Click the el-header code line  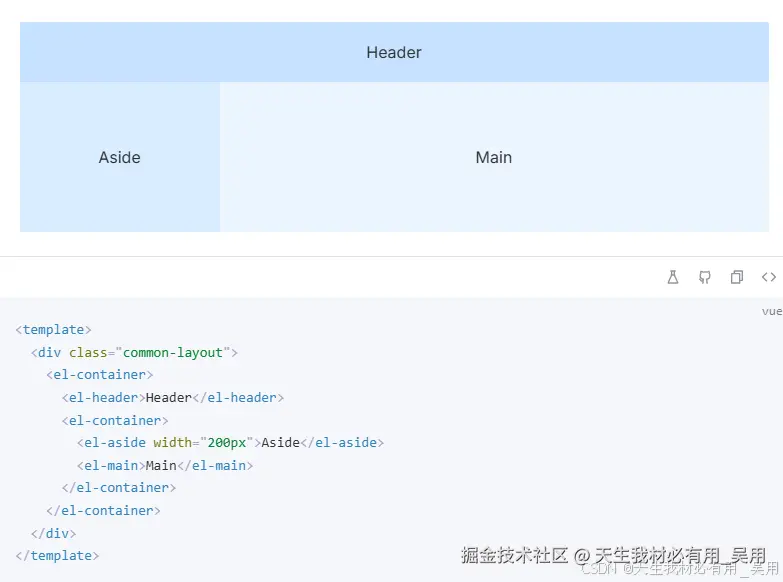point(173,398)
